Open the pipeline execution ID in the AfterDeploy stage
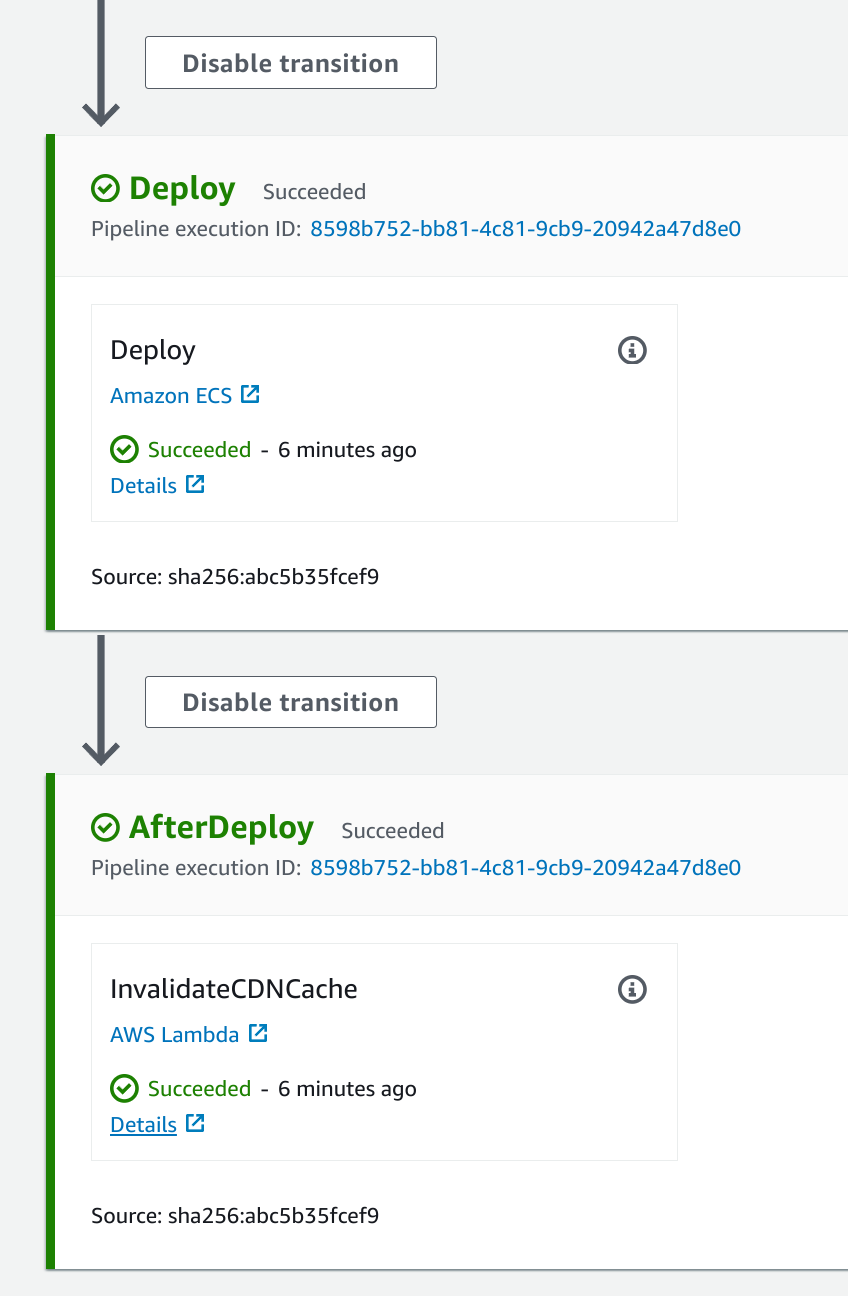This screenshot has width=848, height=1296. 525,868
